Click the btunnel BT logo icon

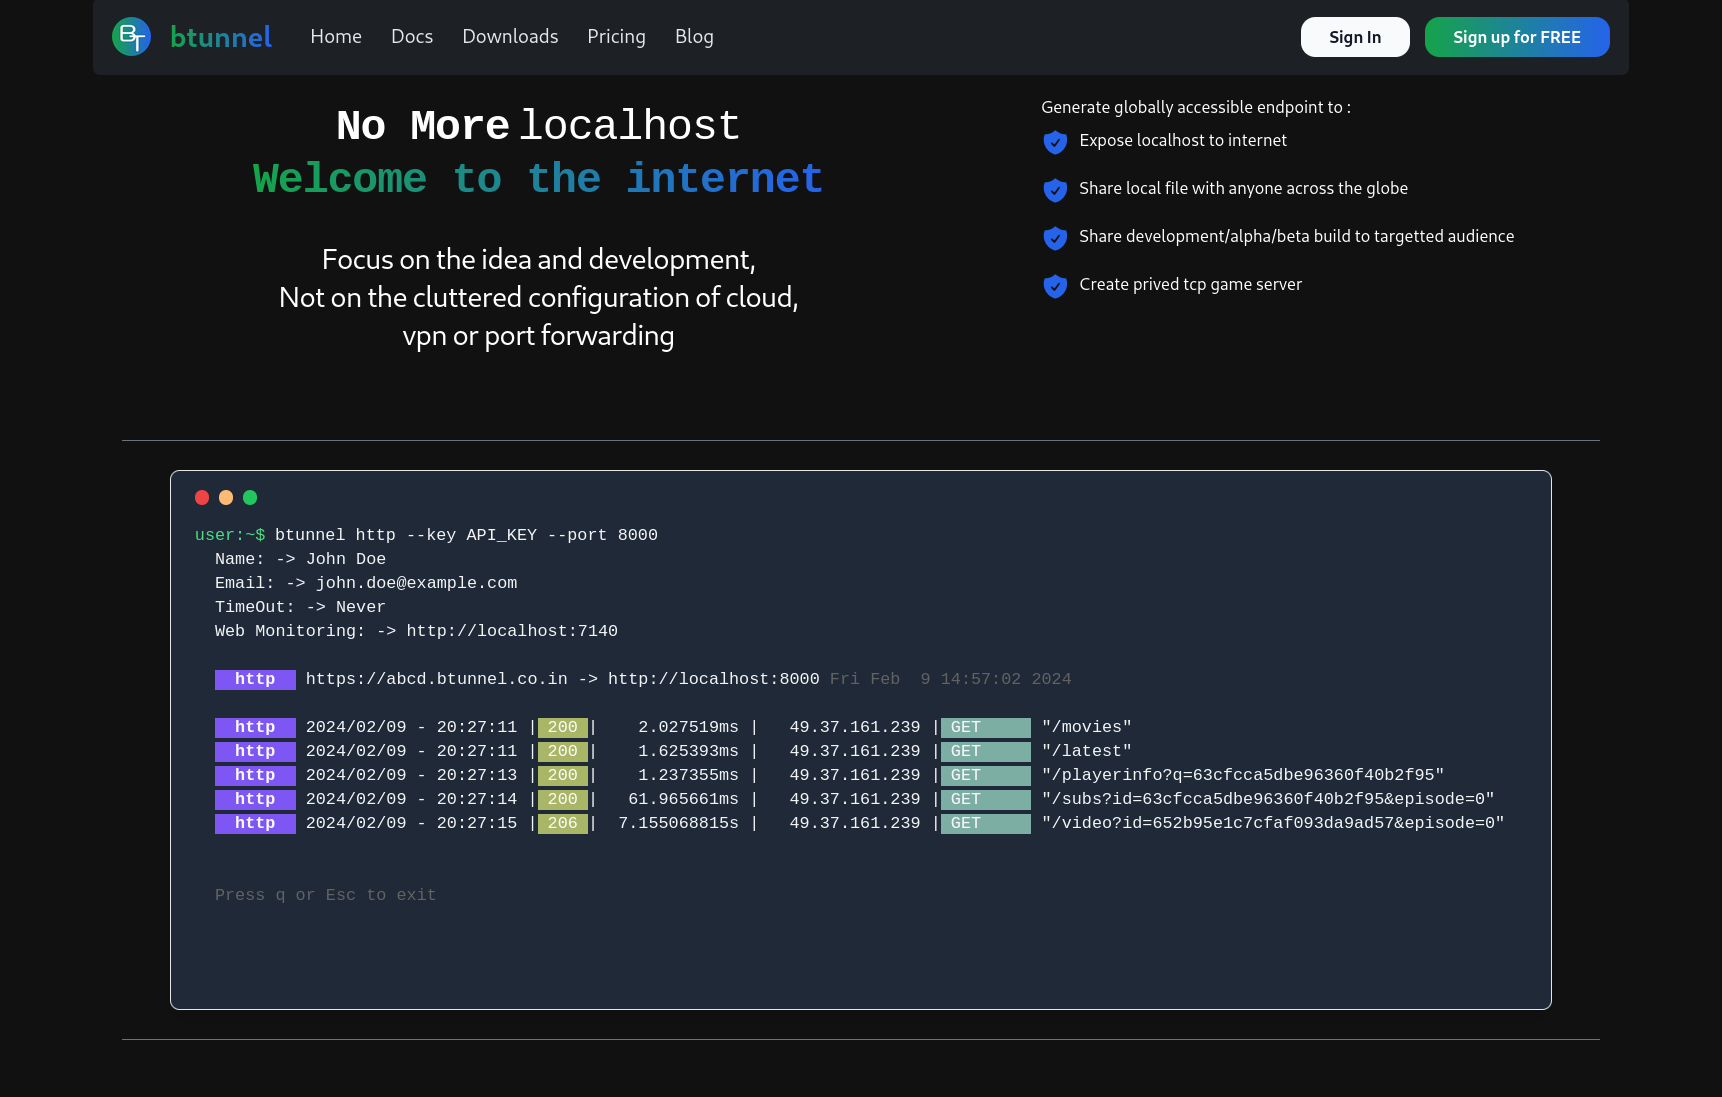[131, 37]
